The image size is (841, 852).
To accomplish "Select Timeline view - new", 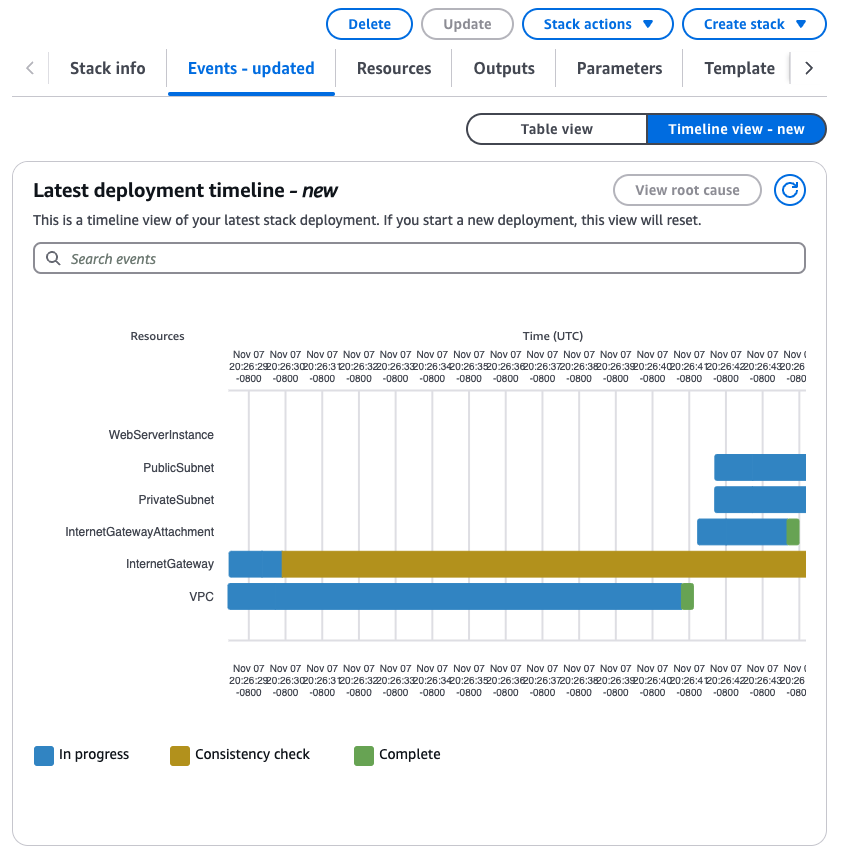I will point(736,129).
